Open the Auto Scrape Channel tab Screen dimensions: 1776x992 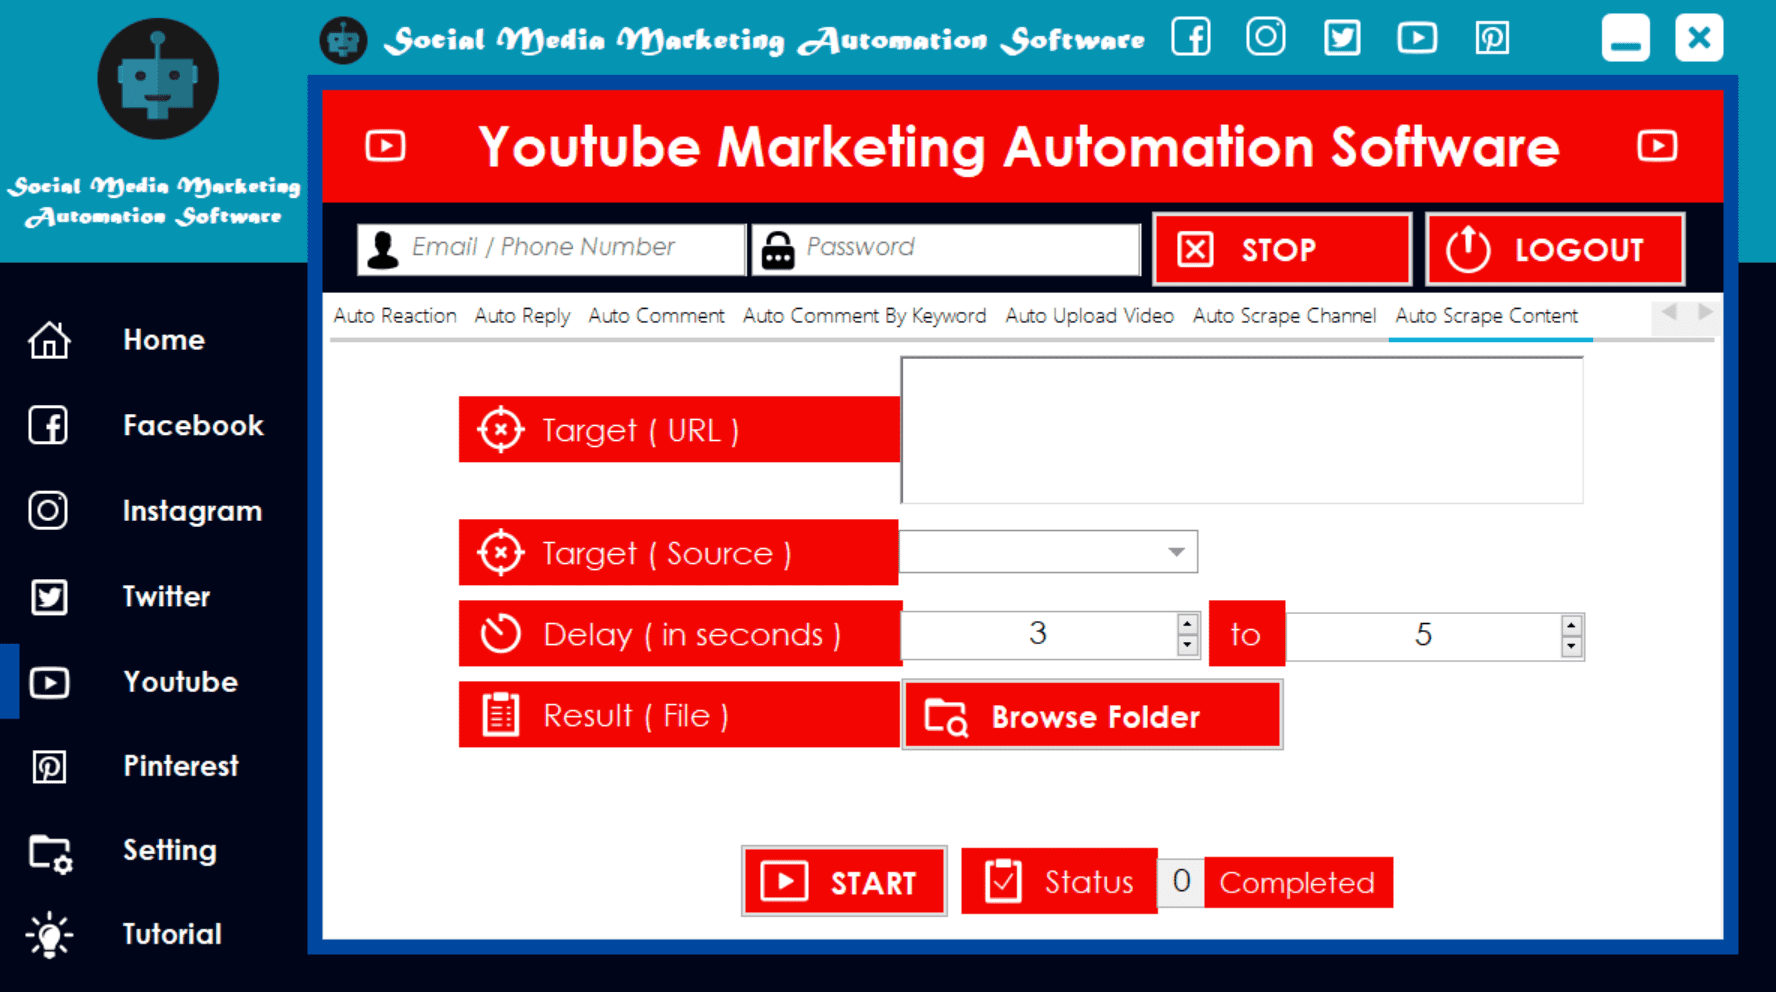coord(1284,316)
